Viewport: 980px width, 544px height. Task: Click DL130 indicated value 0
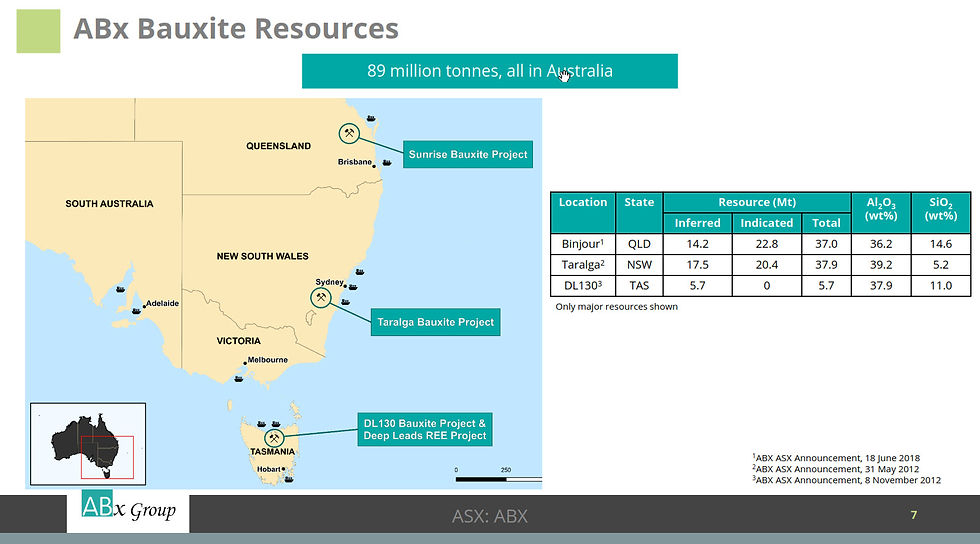pyautogui.click(x=767, y=286)
